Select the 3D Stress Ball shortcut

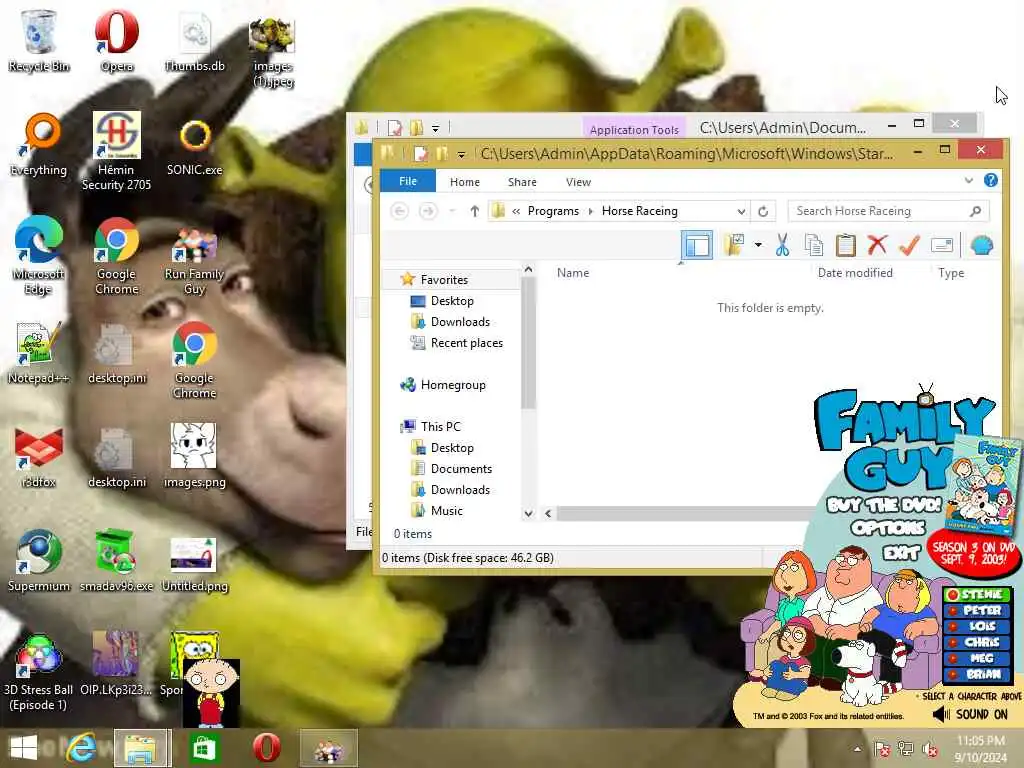coord(39,673)
